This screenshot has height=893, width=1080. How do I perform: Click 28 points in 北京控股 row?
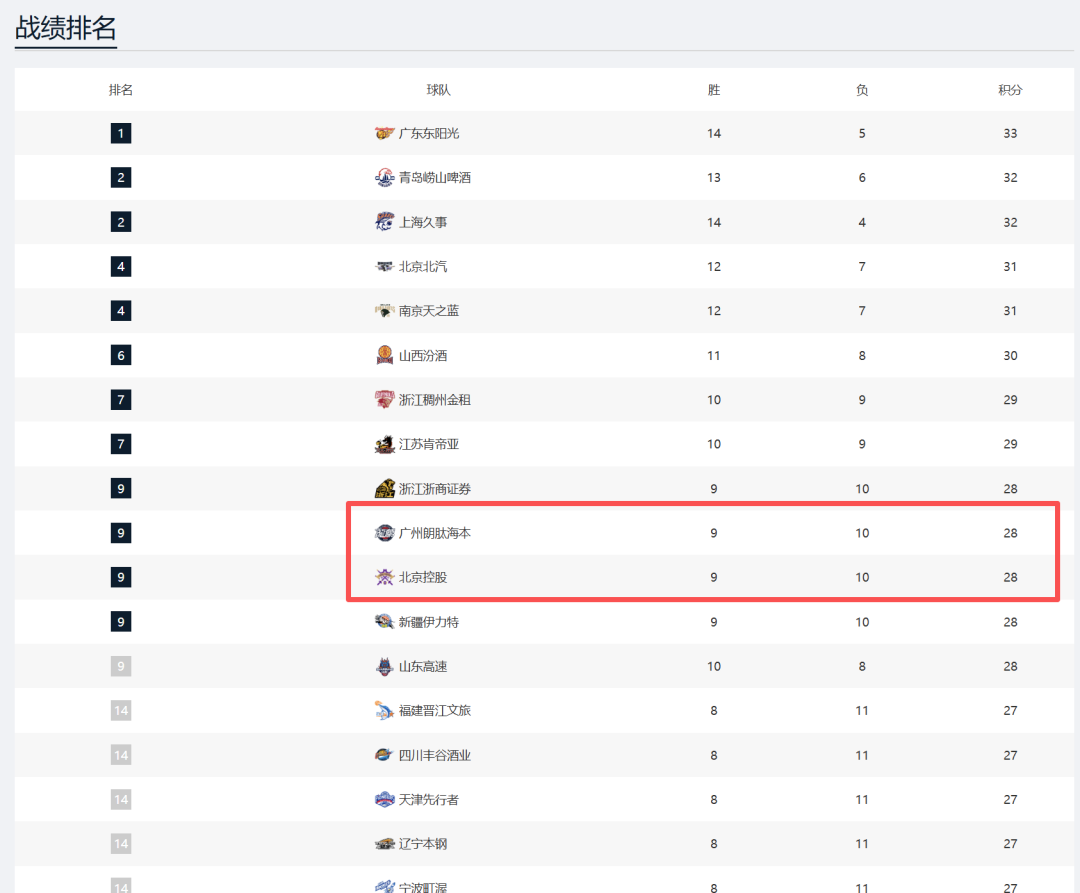pos(1010,577)
